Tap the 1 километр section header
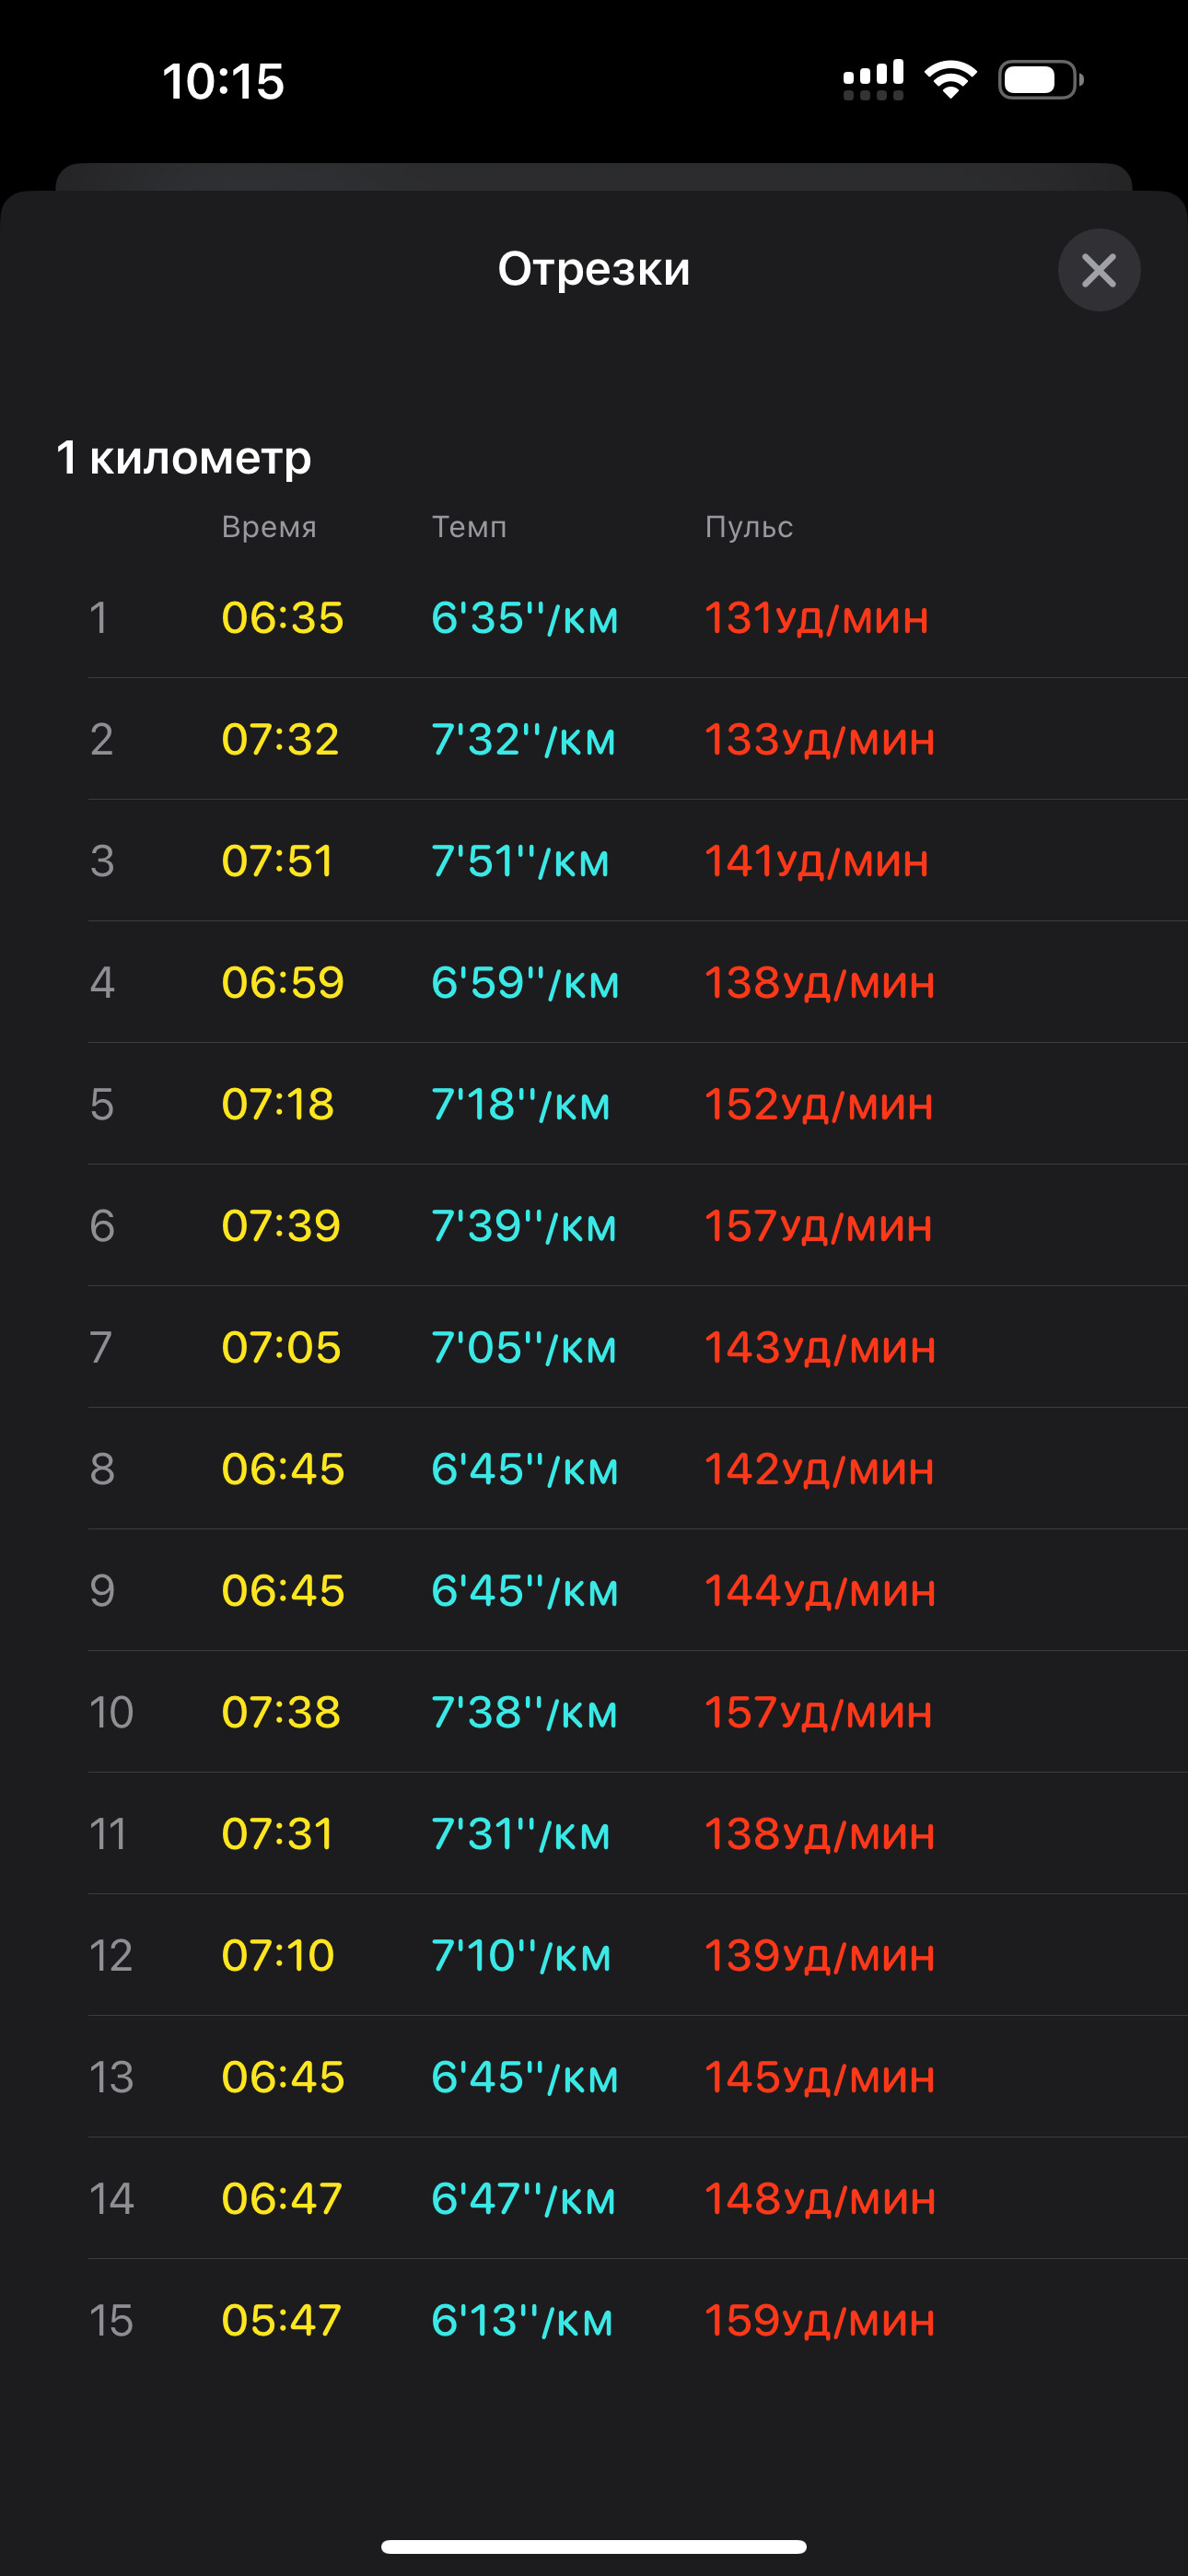The width and height of the screenshot is (1188, 2576). tap(184, 457)
